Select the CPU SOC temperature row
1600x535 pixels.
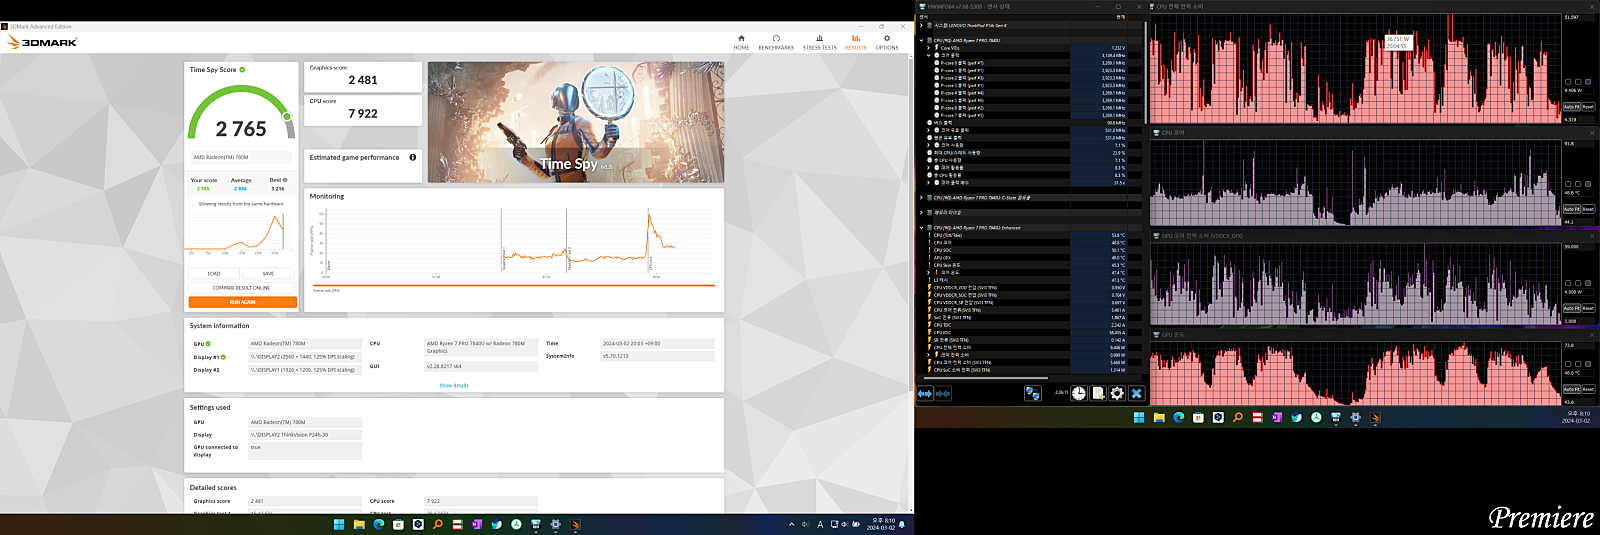tap(1028, 250)
